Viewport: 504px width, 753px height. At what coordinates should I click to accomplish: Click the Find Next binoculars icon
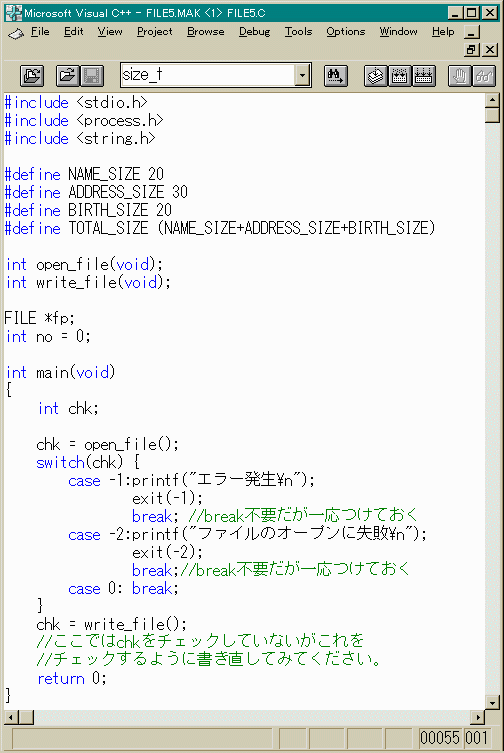click(x=335, y=75)
